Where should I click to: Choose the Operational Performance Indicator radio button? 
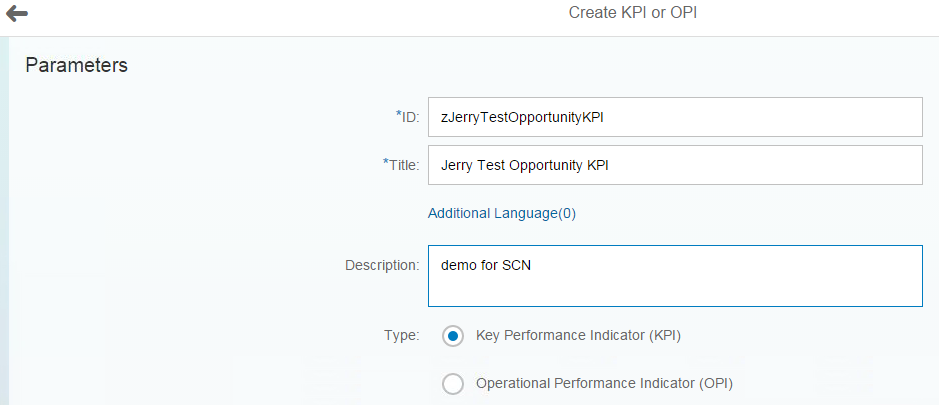(x=453, y=384)
